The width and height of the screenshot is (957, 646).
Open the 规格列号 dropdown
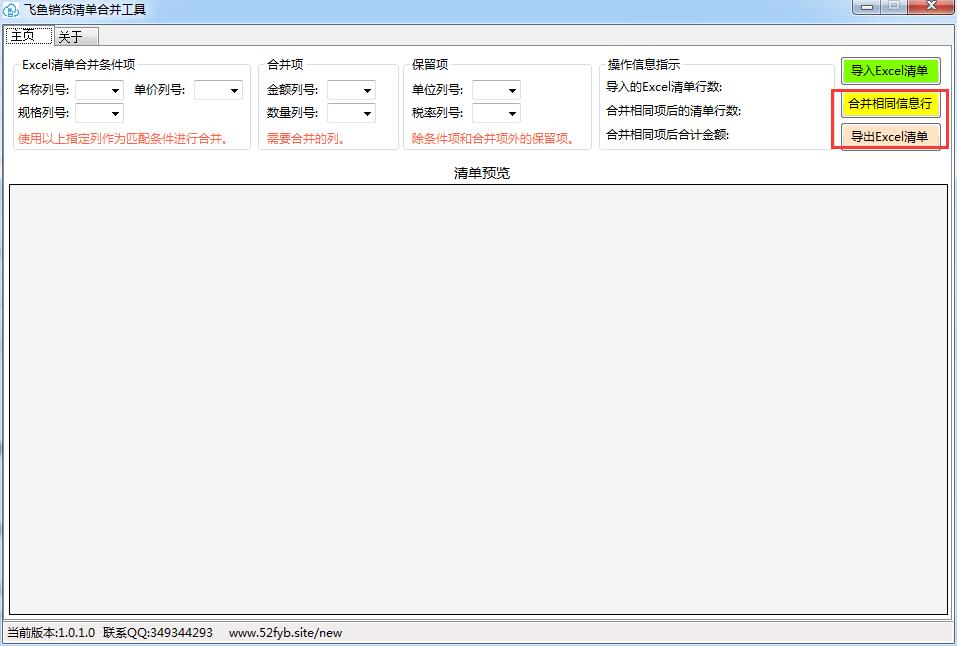coord(99,114)
